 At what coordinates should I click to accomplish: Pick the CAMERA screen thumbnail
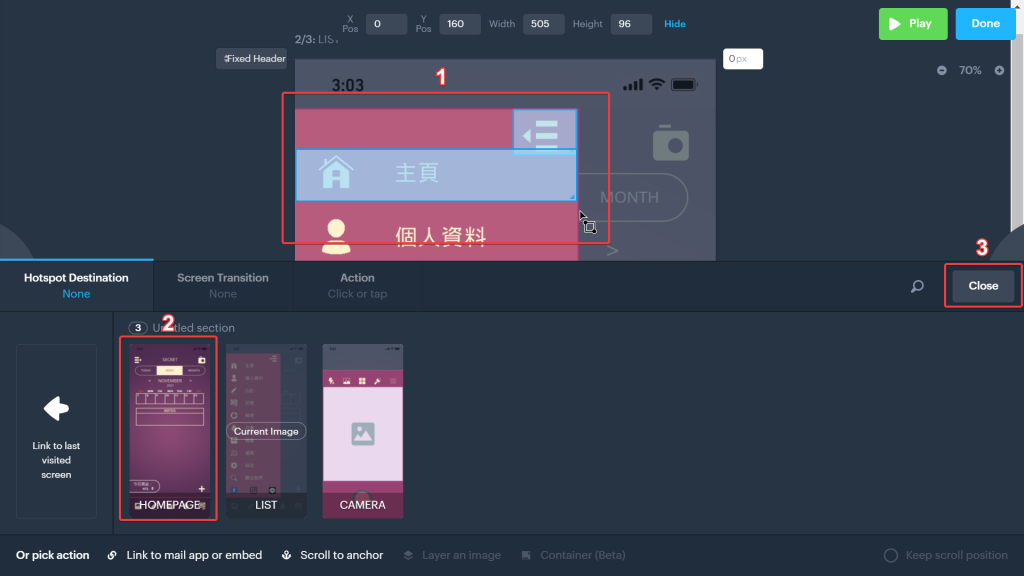tap(362, 431)
